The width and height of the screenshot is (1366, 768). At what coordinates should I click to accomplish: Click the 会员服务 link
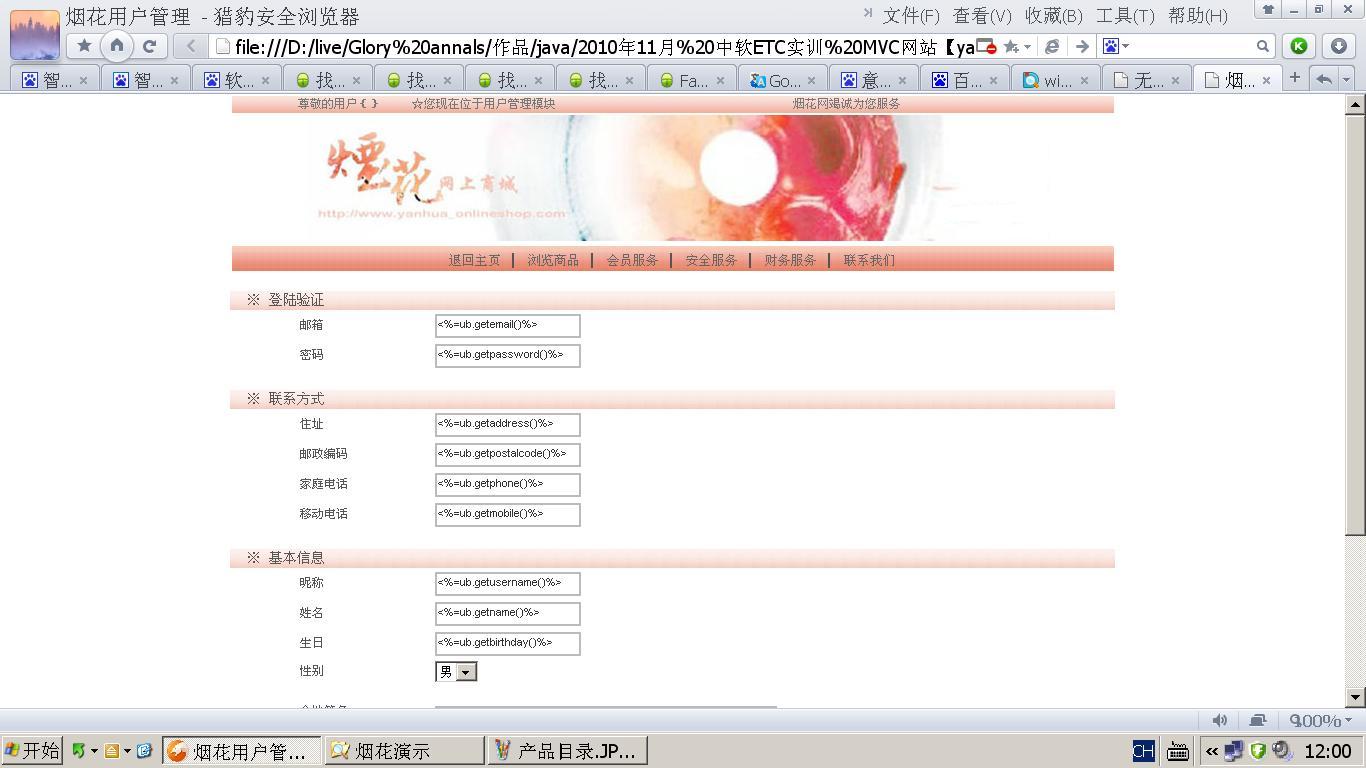point(632,260)
